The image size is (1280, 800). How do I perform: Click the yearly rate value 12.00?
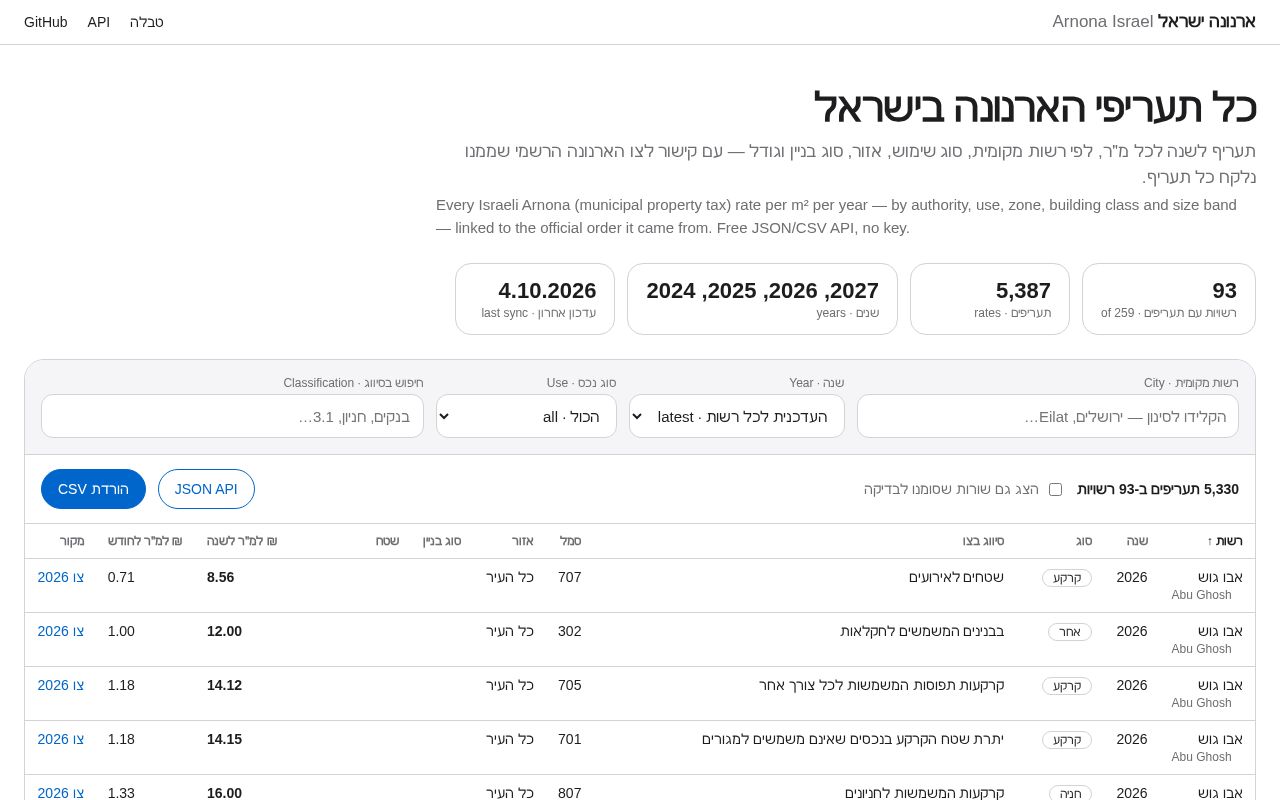[225, 631]
